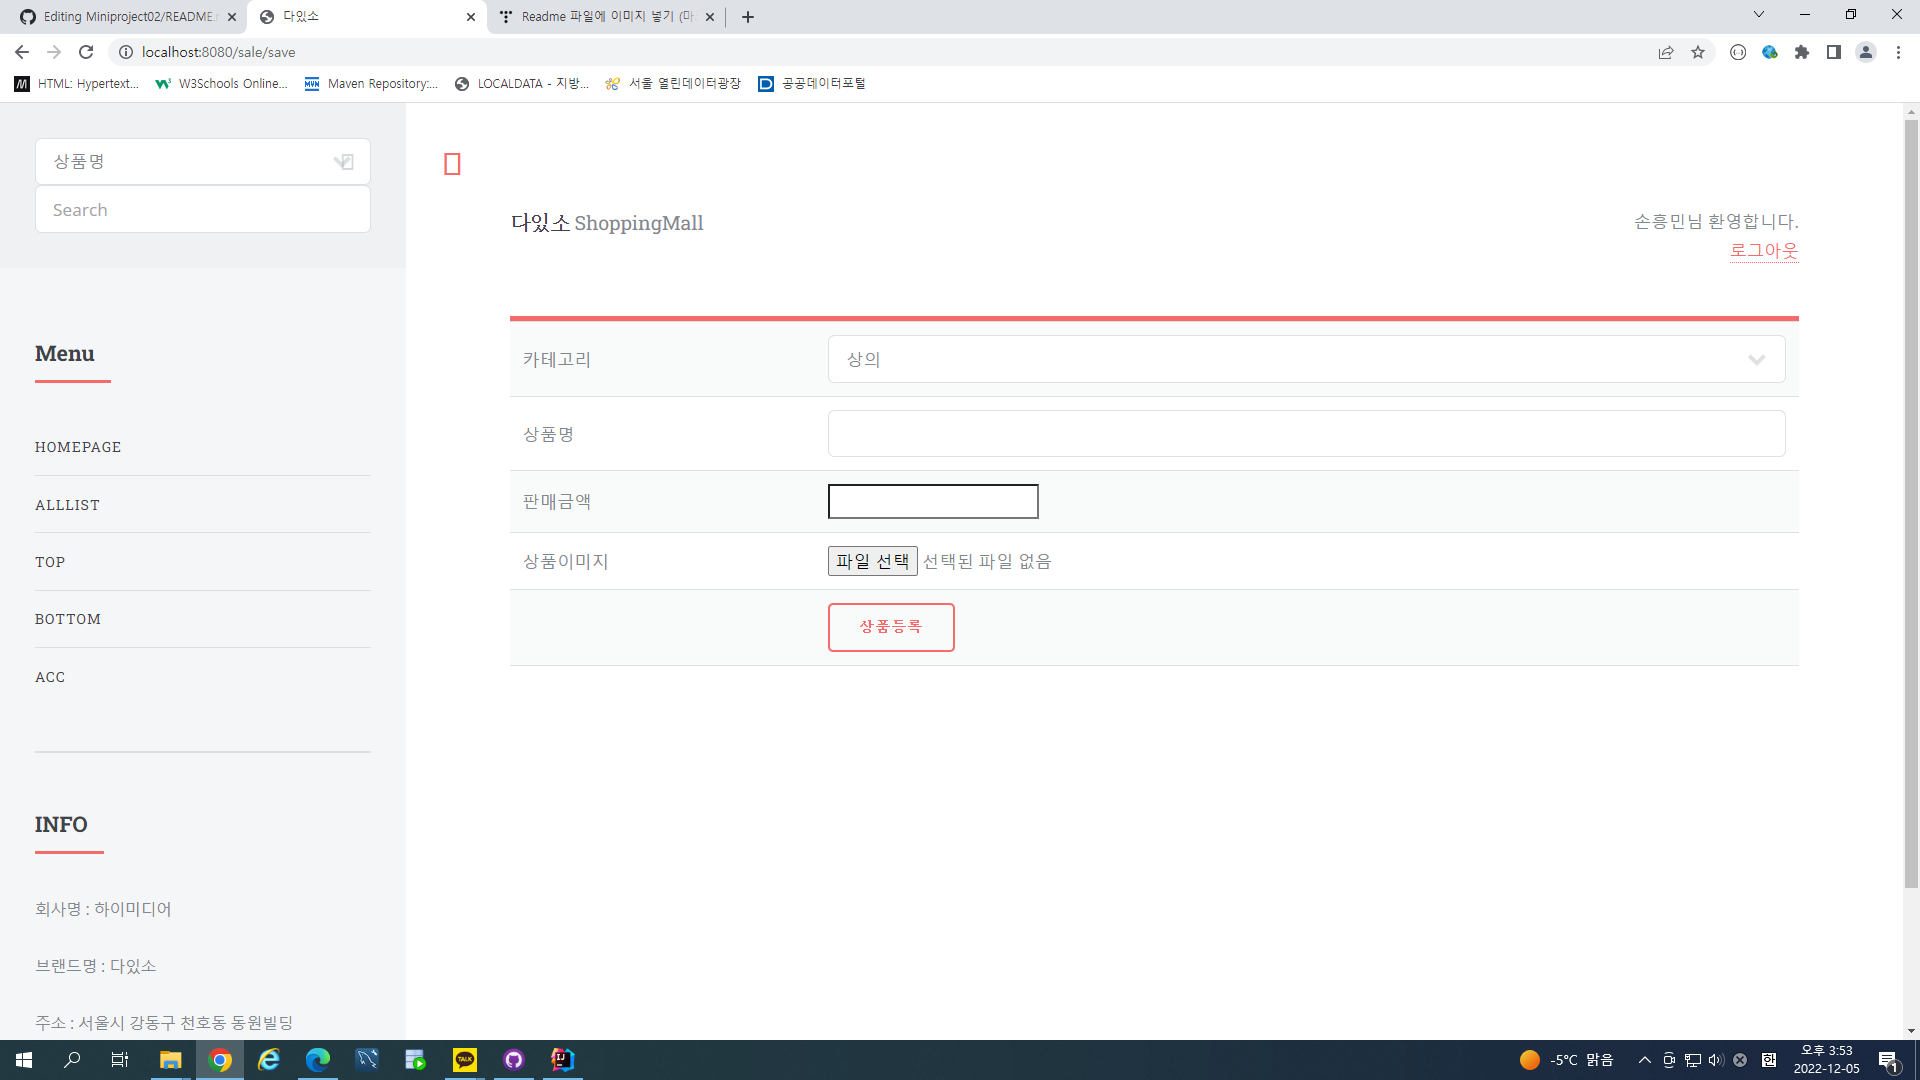Focus the 상품명 product name input

1306,434
